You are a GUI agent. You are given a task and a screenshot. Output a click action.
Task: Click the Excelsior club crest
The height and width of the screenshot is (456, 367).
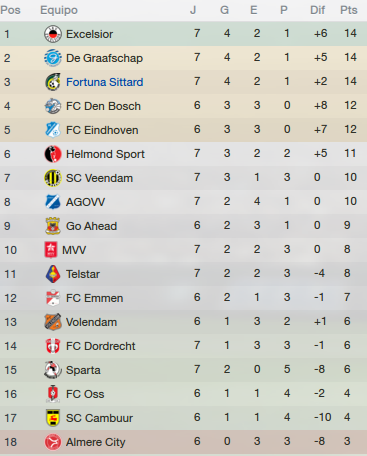pos(53,34)
